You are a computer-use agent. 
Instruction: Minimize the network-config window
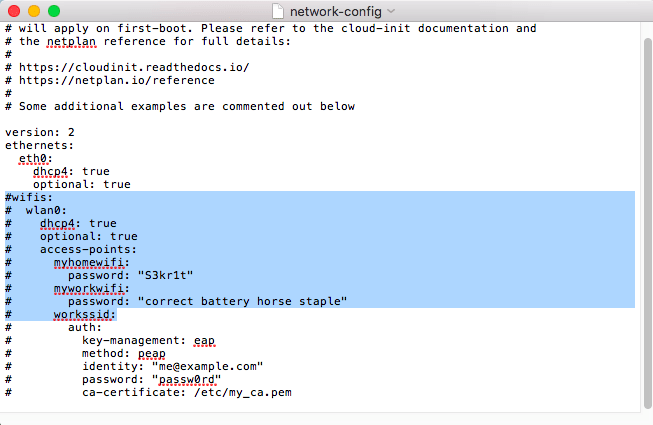pos(33,11)
